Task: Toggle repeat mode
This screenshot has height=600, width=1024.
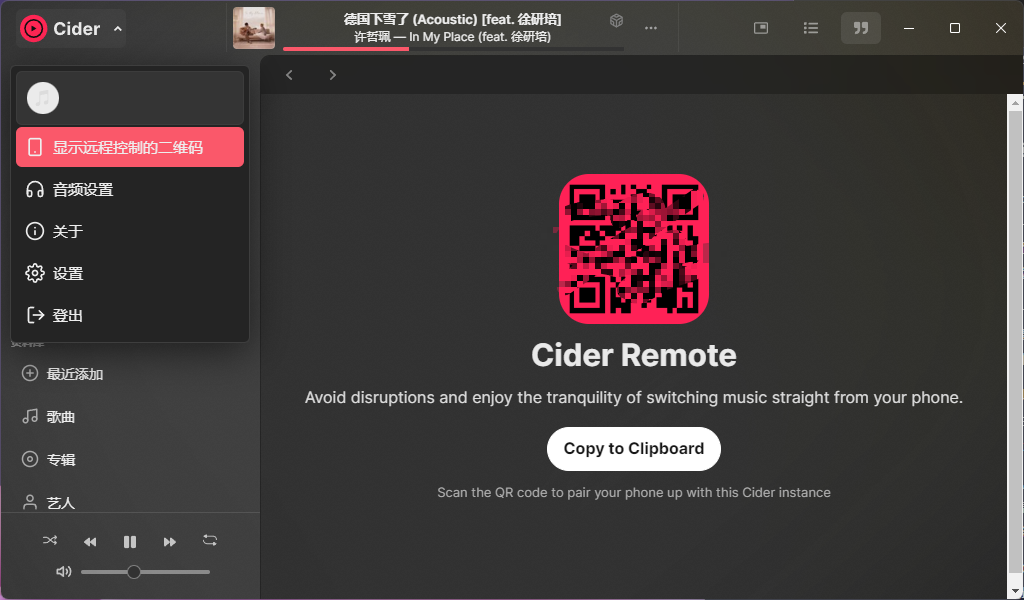Action: [210, 540]
